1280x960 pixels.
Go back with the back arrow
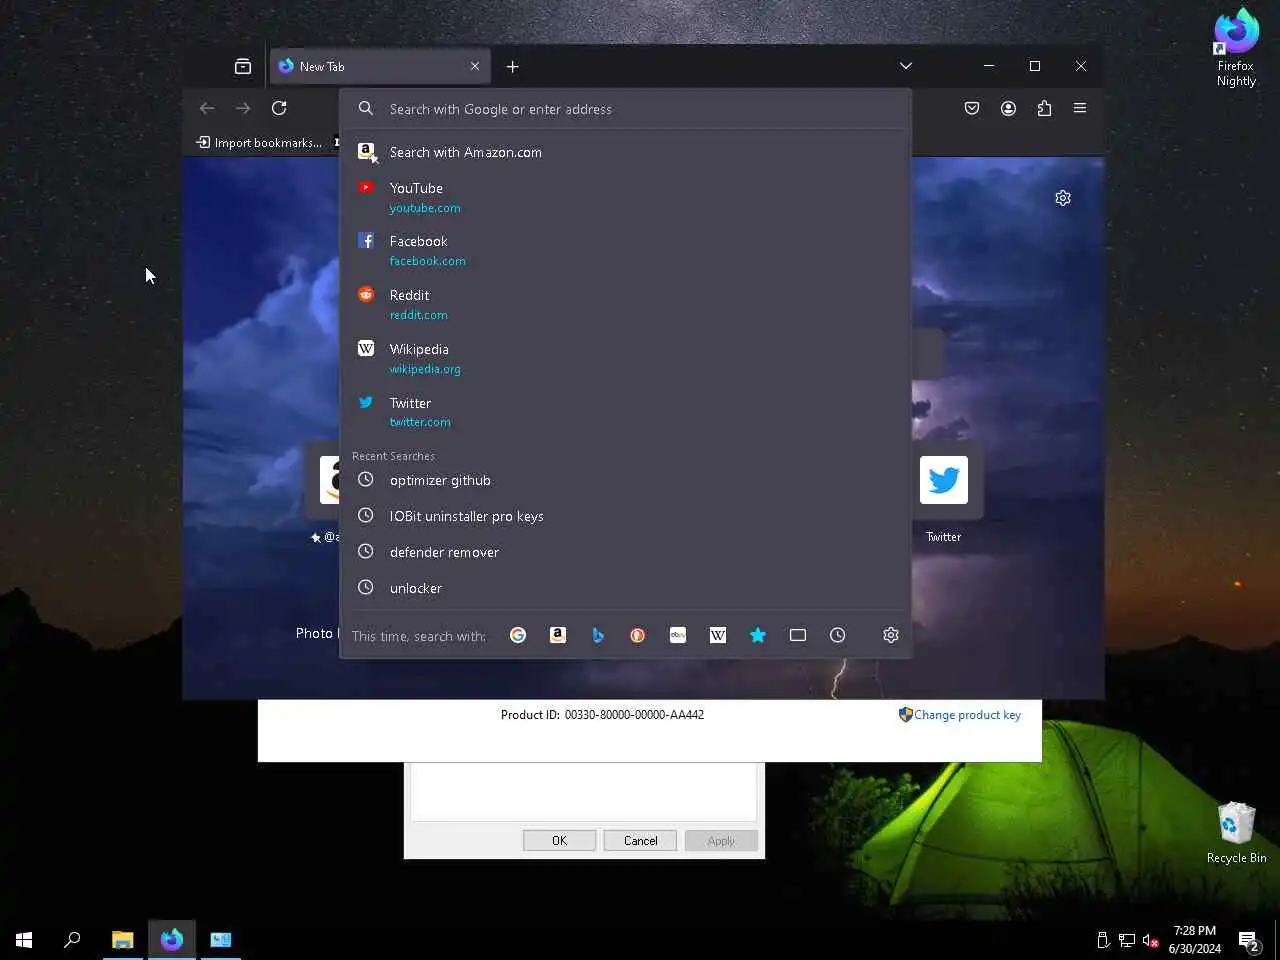click(207, 108)
